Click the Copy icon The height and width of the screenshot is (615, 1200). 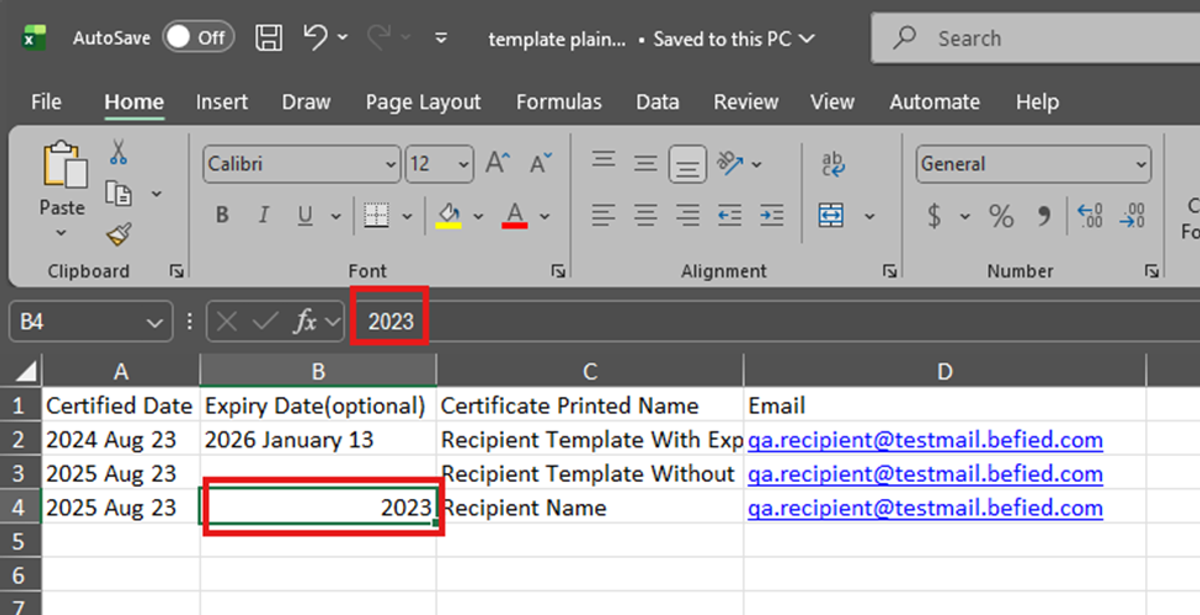click(119, 193)
